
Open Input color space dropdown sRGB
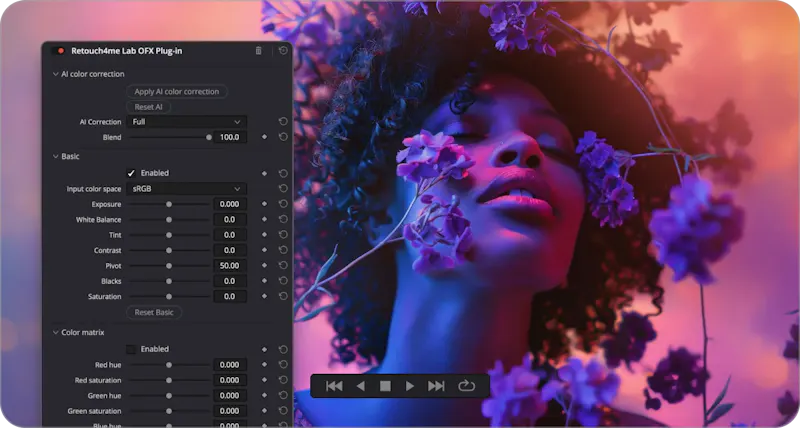pyautogui.click(x=187, y=189)
